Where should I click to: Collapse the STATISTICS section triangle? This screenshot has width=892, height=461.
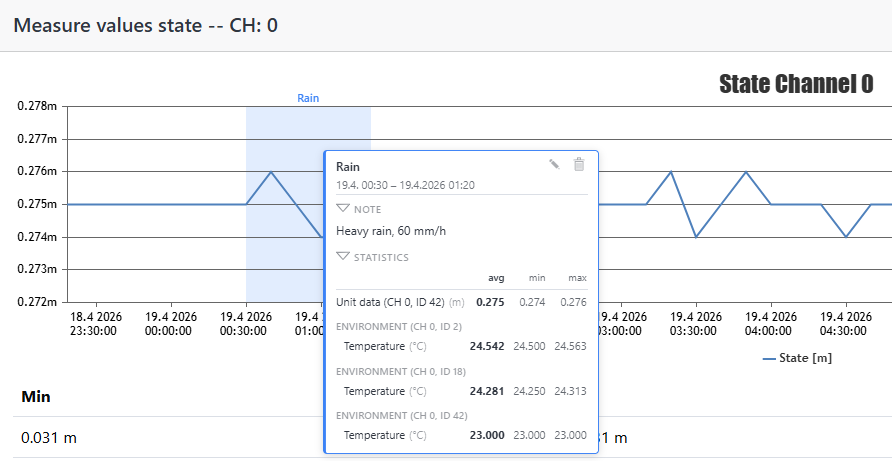342,257
